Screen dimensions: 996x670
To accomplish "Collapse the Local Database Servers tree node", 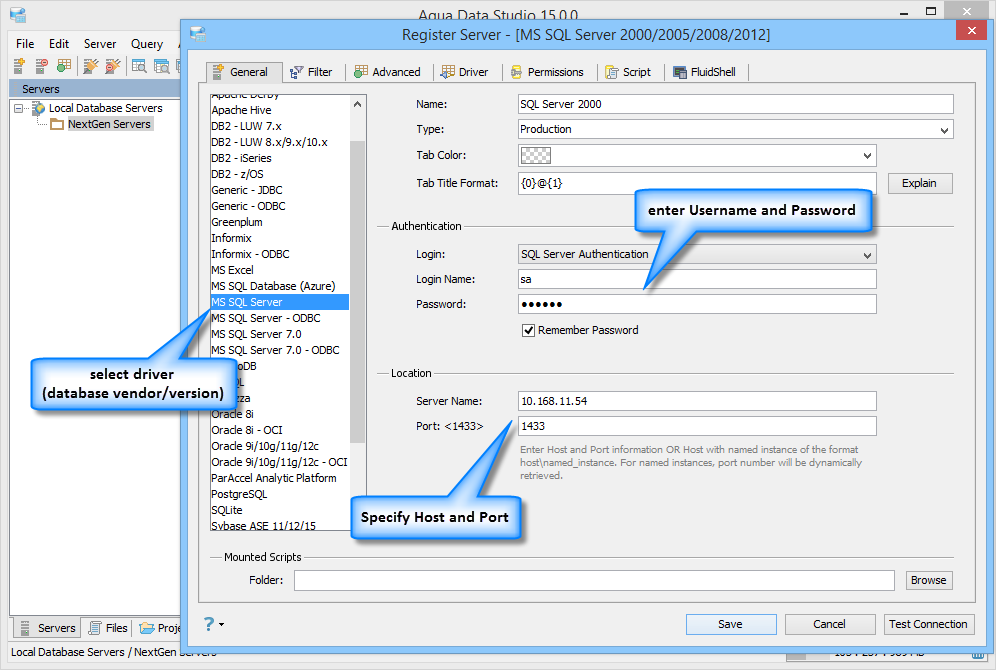I will tap(19, 109).
